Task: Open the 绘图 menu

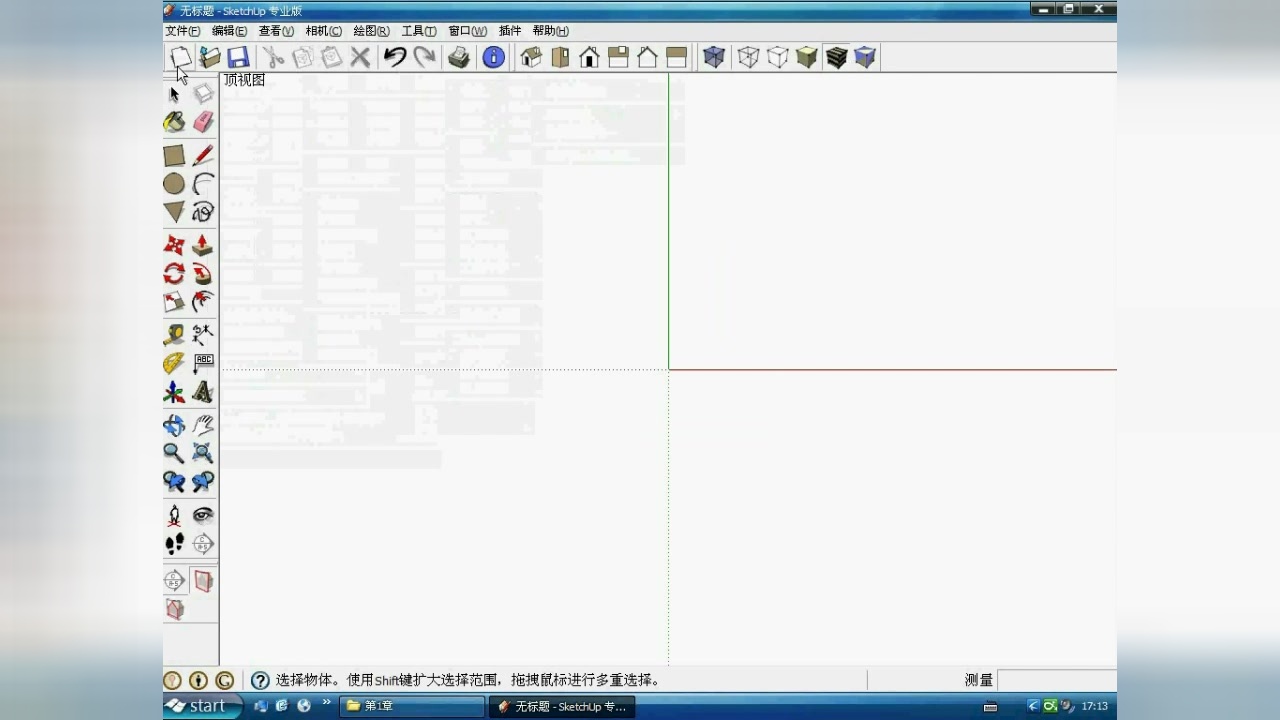Action: (371, 31)
